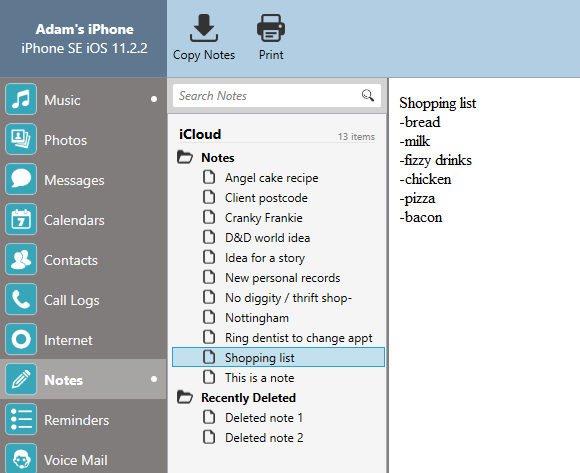
Task: Click the Notes label in sidebar
Action: pos(63,380)
